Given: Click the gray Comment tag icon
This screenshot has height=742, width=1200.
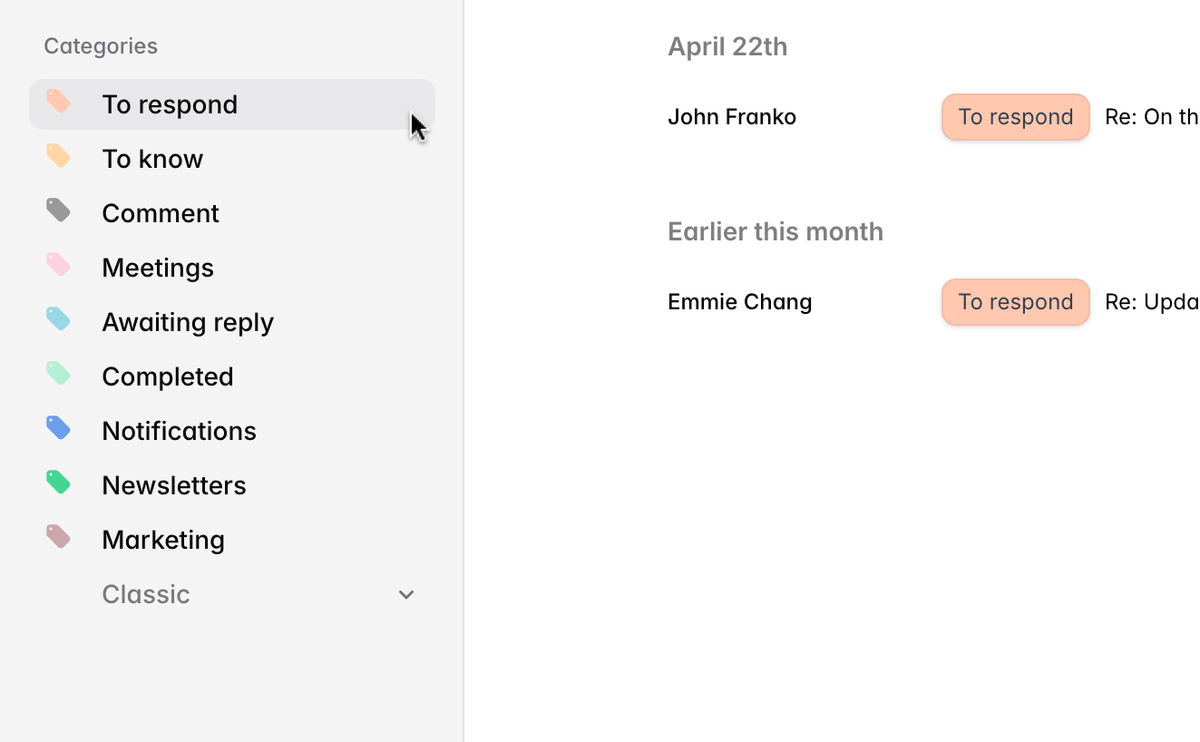Looking at the screenshot, I should 58,210.
